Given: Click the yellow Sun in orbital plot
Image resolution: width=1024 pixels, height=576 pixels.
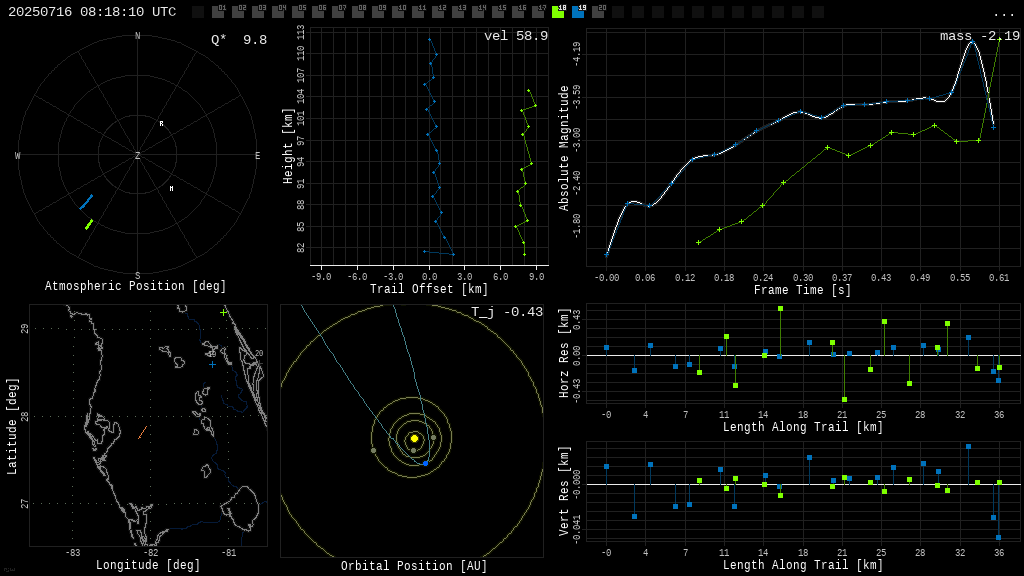Looking at the screenshot, I should (414, 438).
